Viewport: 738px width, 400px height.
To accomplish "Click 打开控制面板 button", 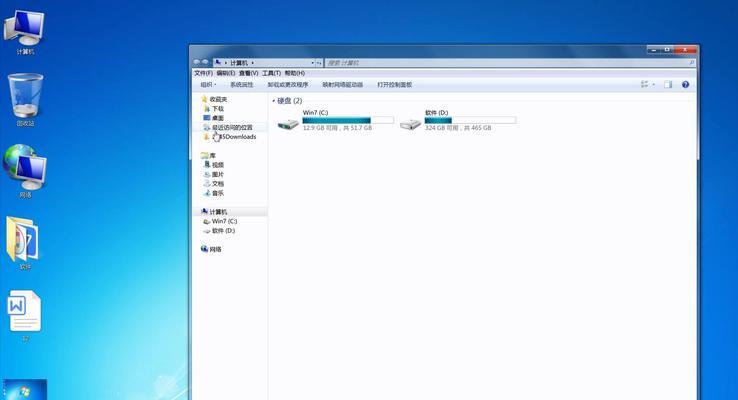I will coord(394,85).
